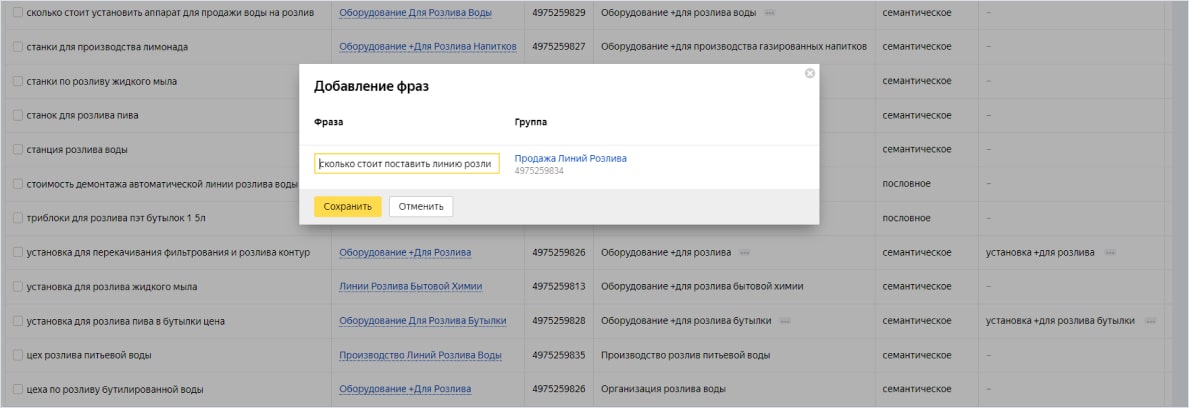The image size is (1189, 408).
Task: Open ellipsis icon after "Оборудование +для розлива бутылки"
Action: pos(785,321)
